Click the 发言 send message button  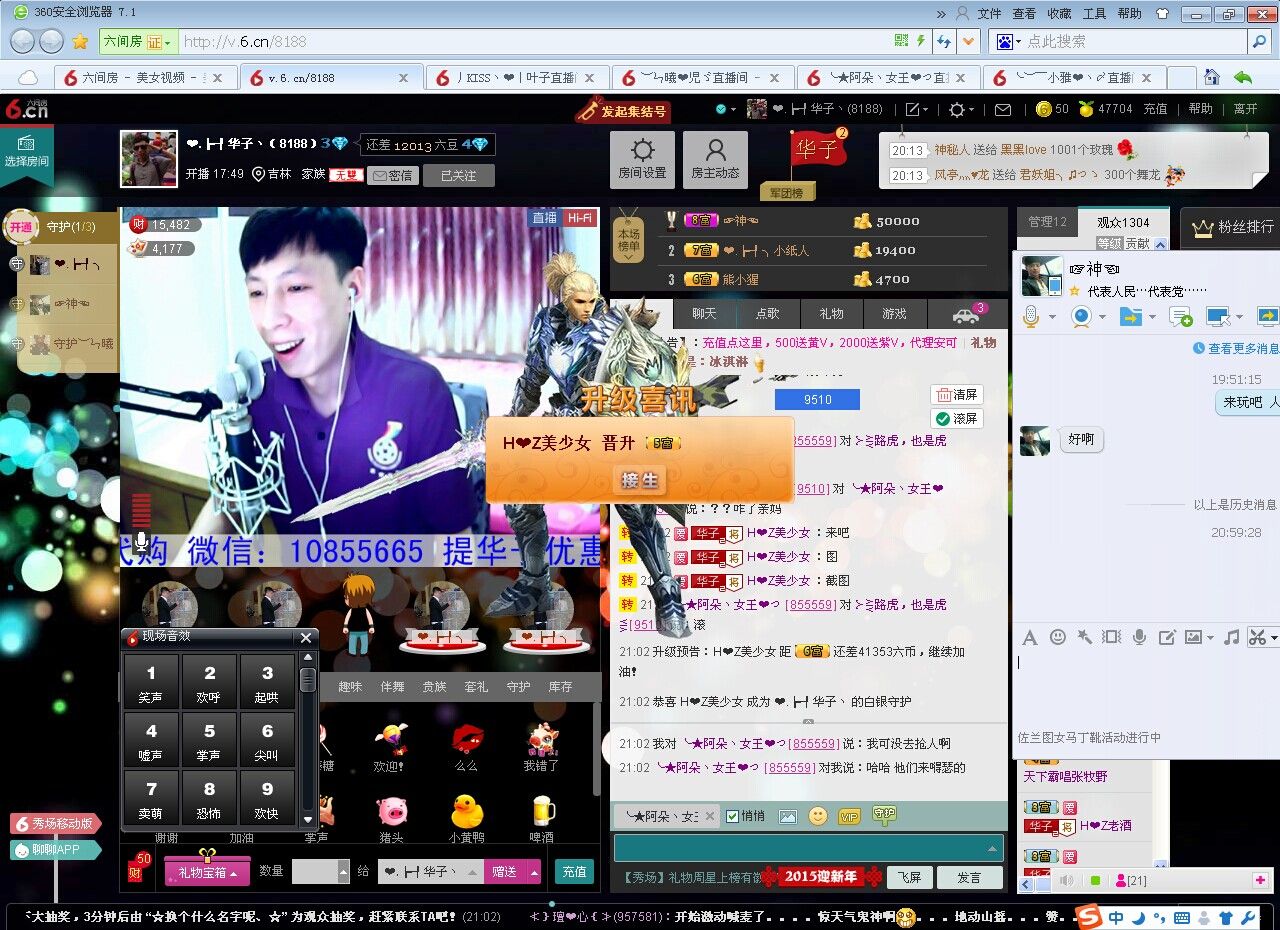(969, 877)
